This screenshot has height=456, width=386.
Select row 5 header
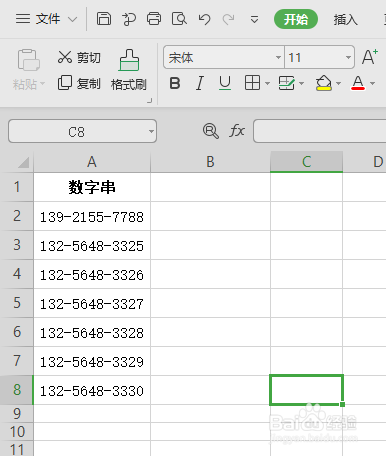17,303
